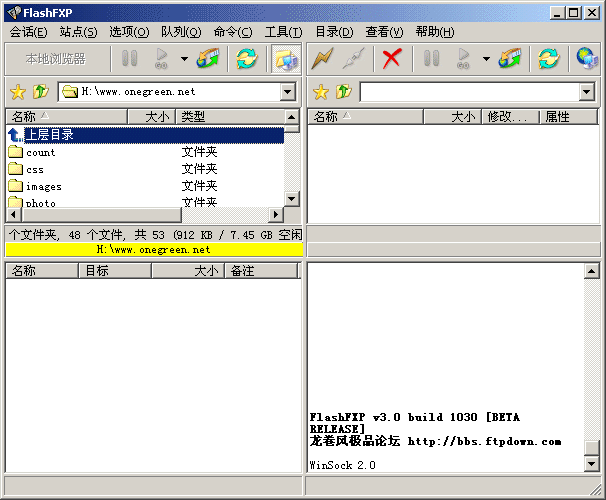Click the yellow H:\www.onegreen.net path bar

tap(154, 250)
